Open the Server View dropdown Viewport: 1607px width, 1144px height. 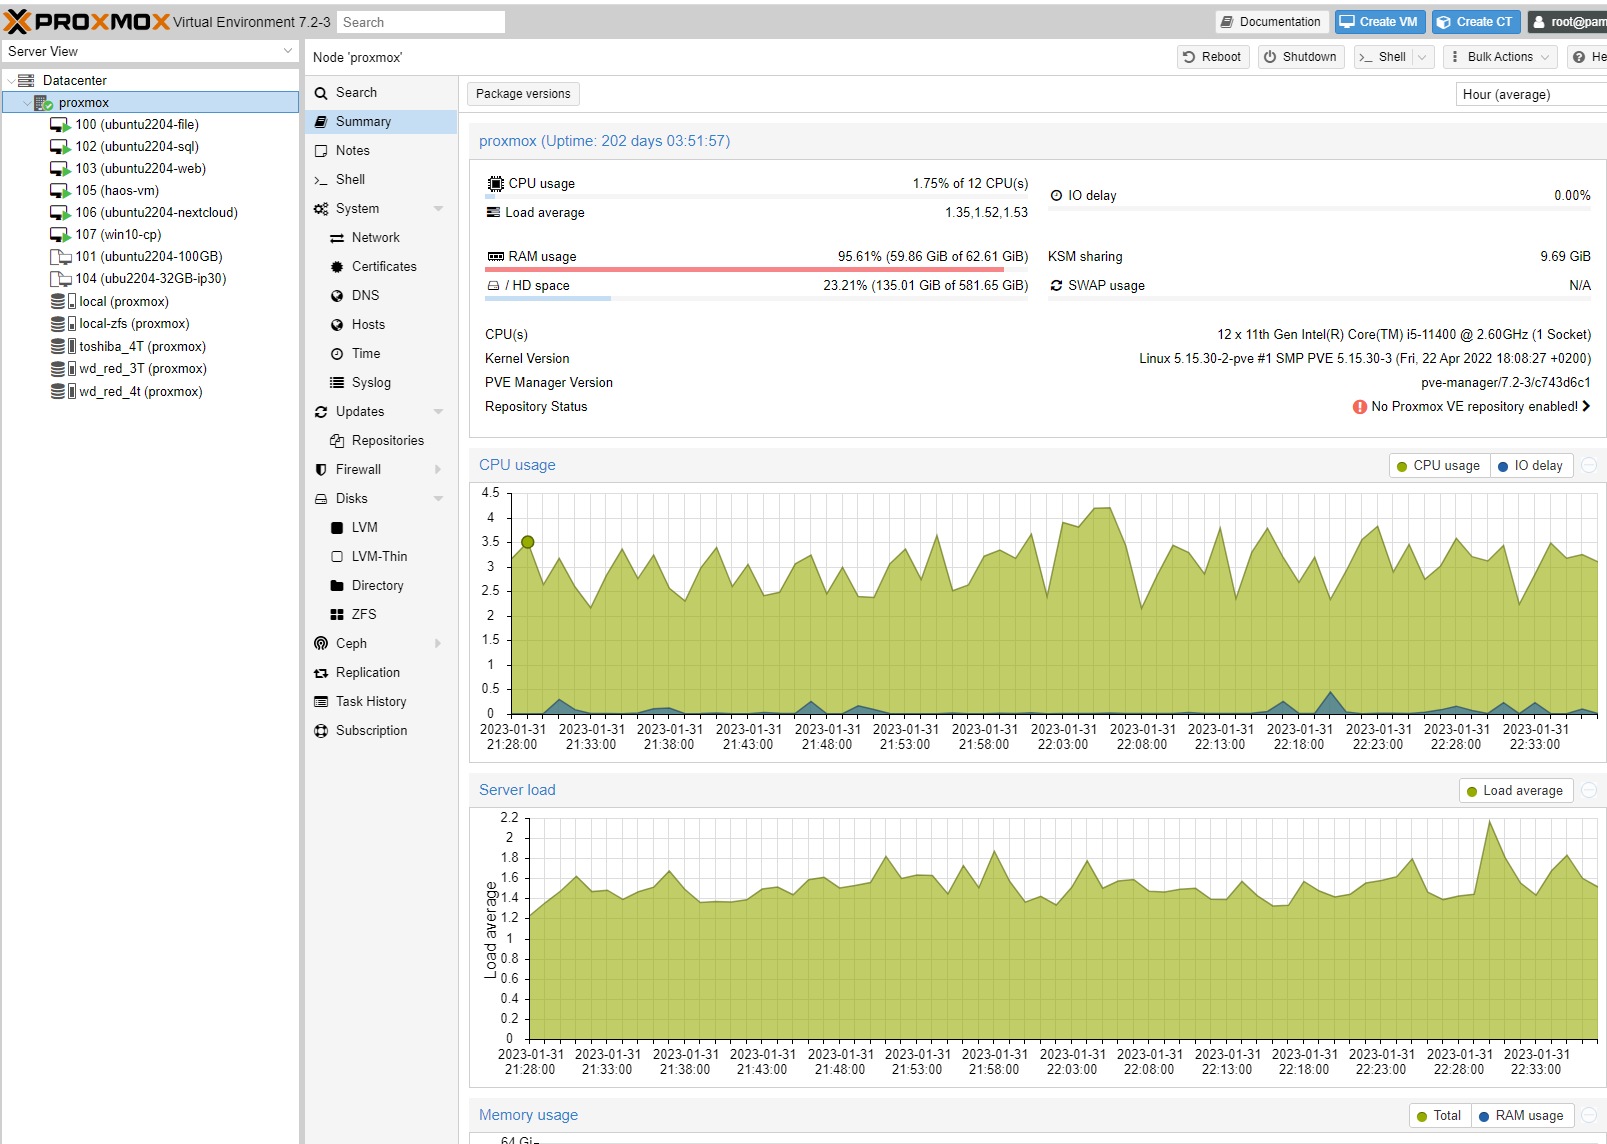(x=288, y=51)
